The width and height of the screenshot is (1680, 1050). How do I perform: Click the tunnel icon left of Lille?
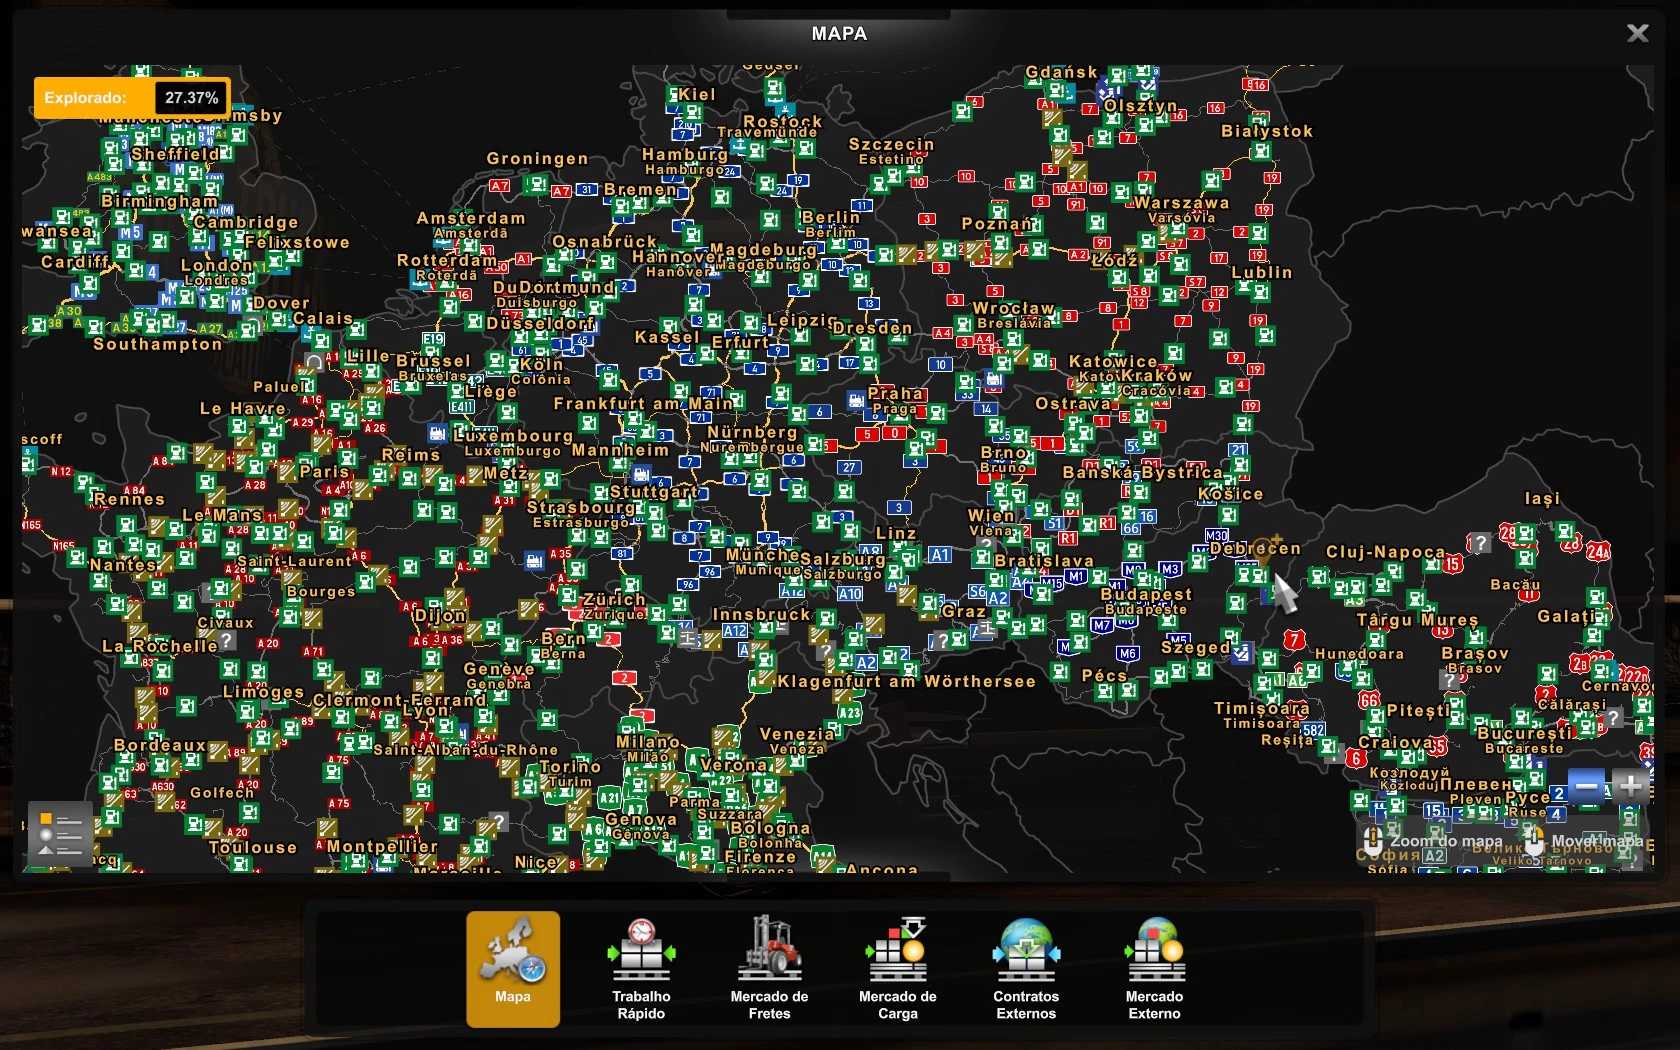pyautogui.click(x=314, y=362)
